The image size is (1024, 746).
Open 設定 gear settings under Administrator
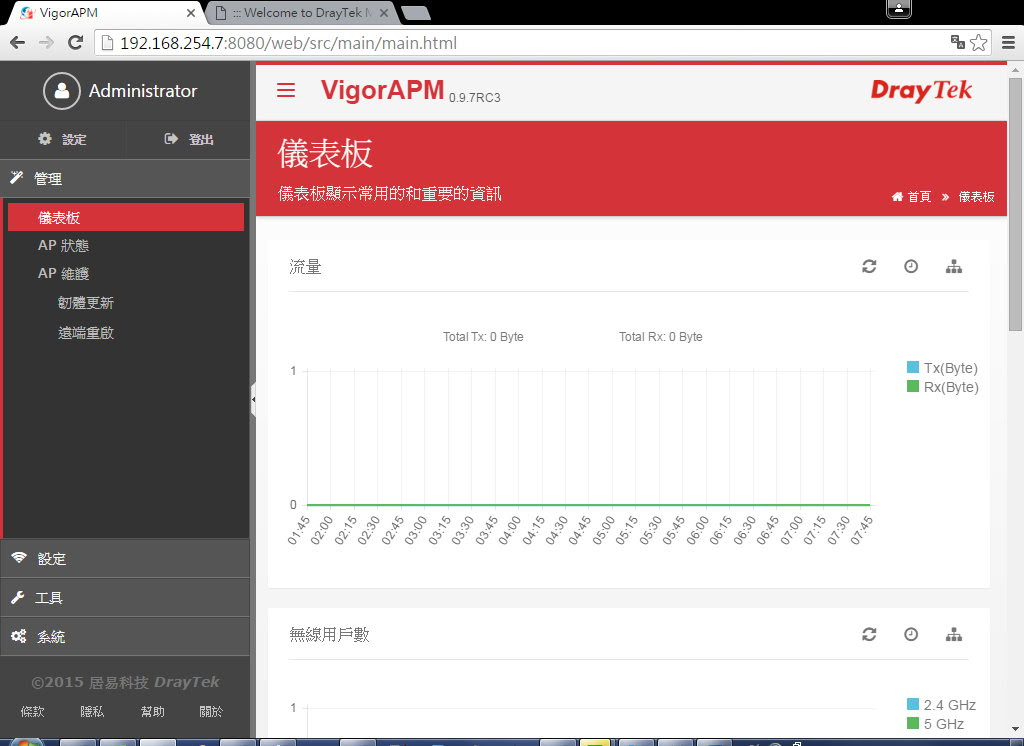point(62,139)
